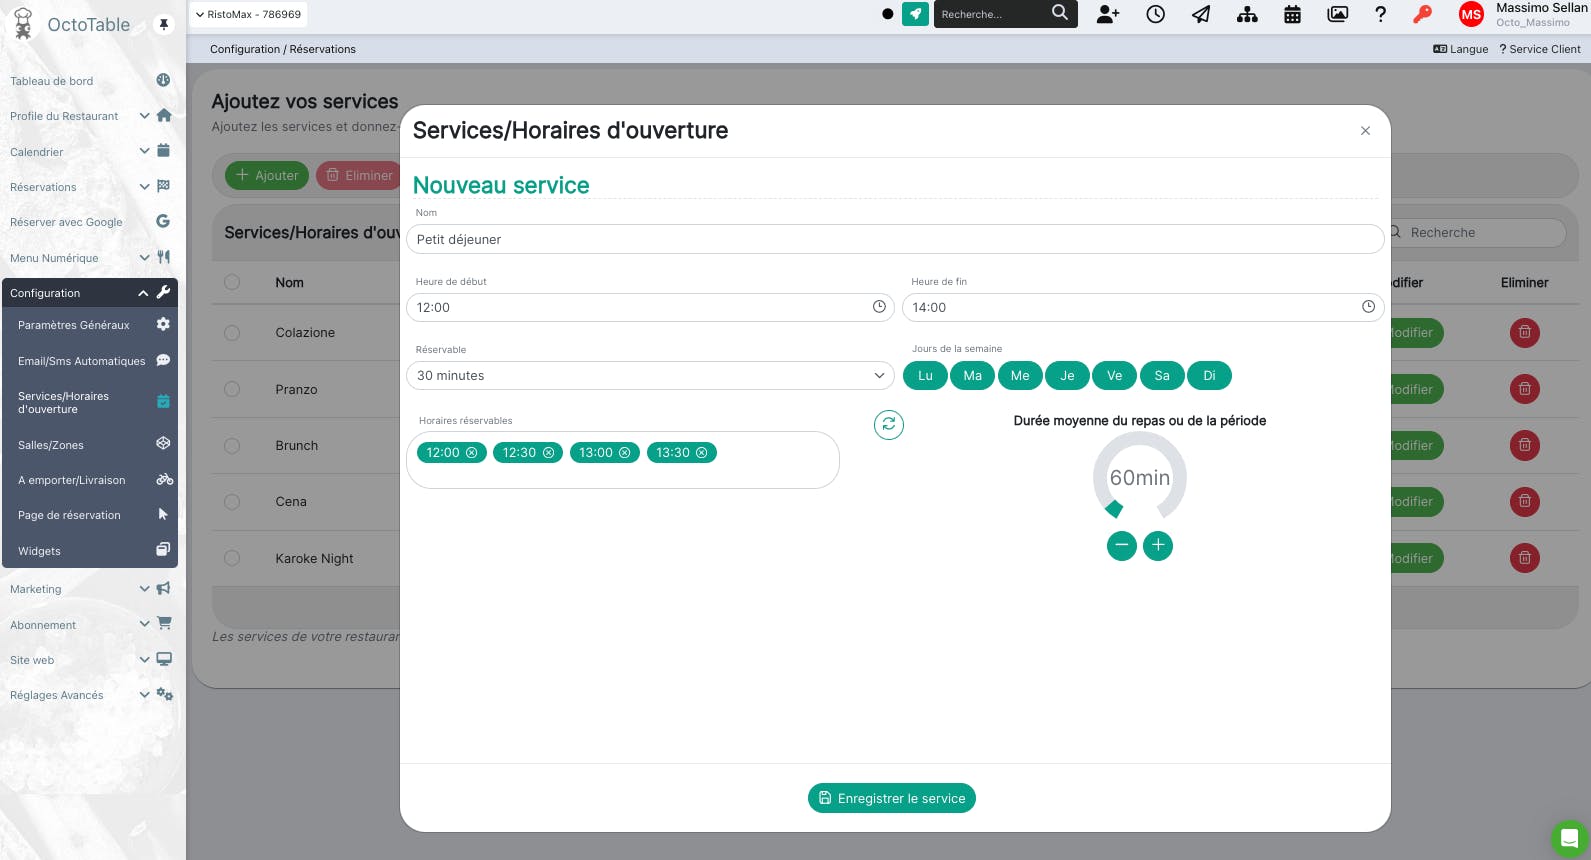Toggle Dimanche day button
1591x860 pixels.
coord(1209,376)
